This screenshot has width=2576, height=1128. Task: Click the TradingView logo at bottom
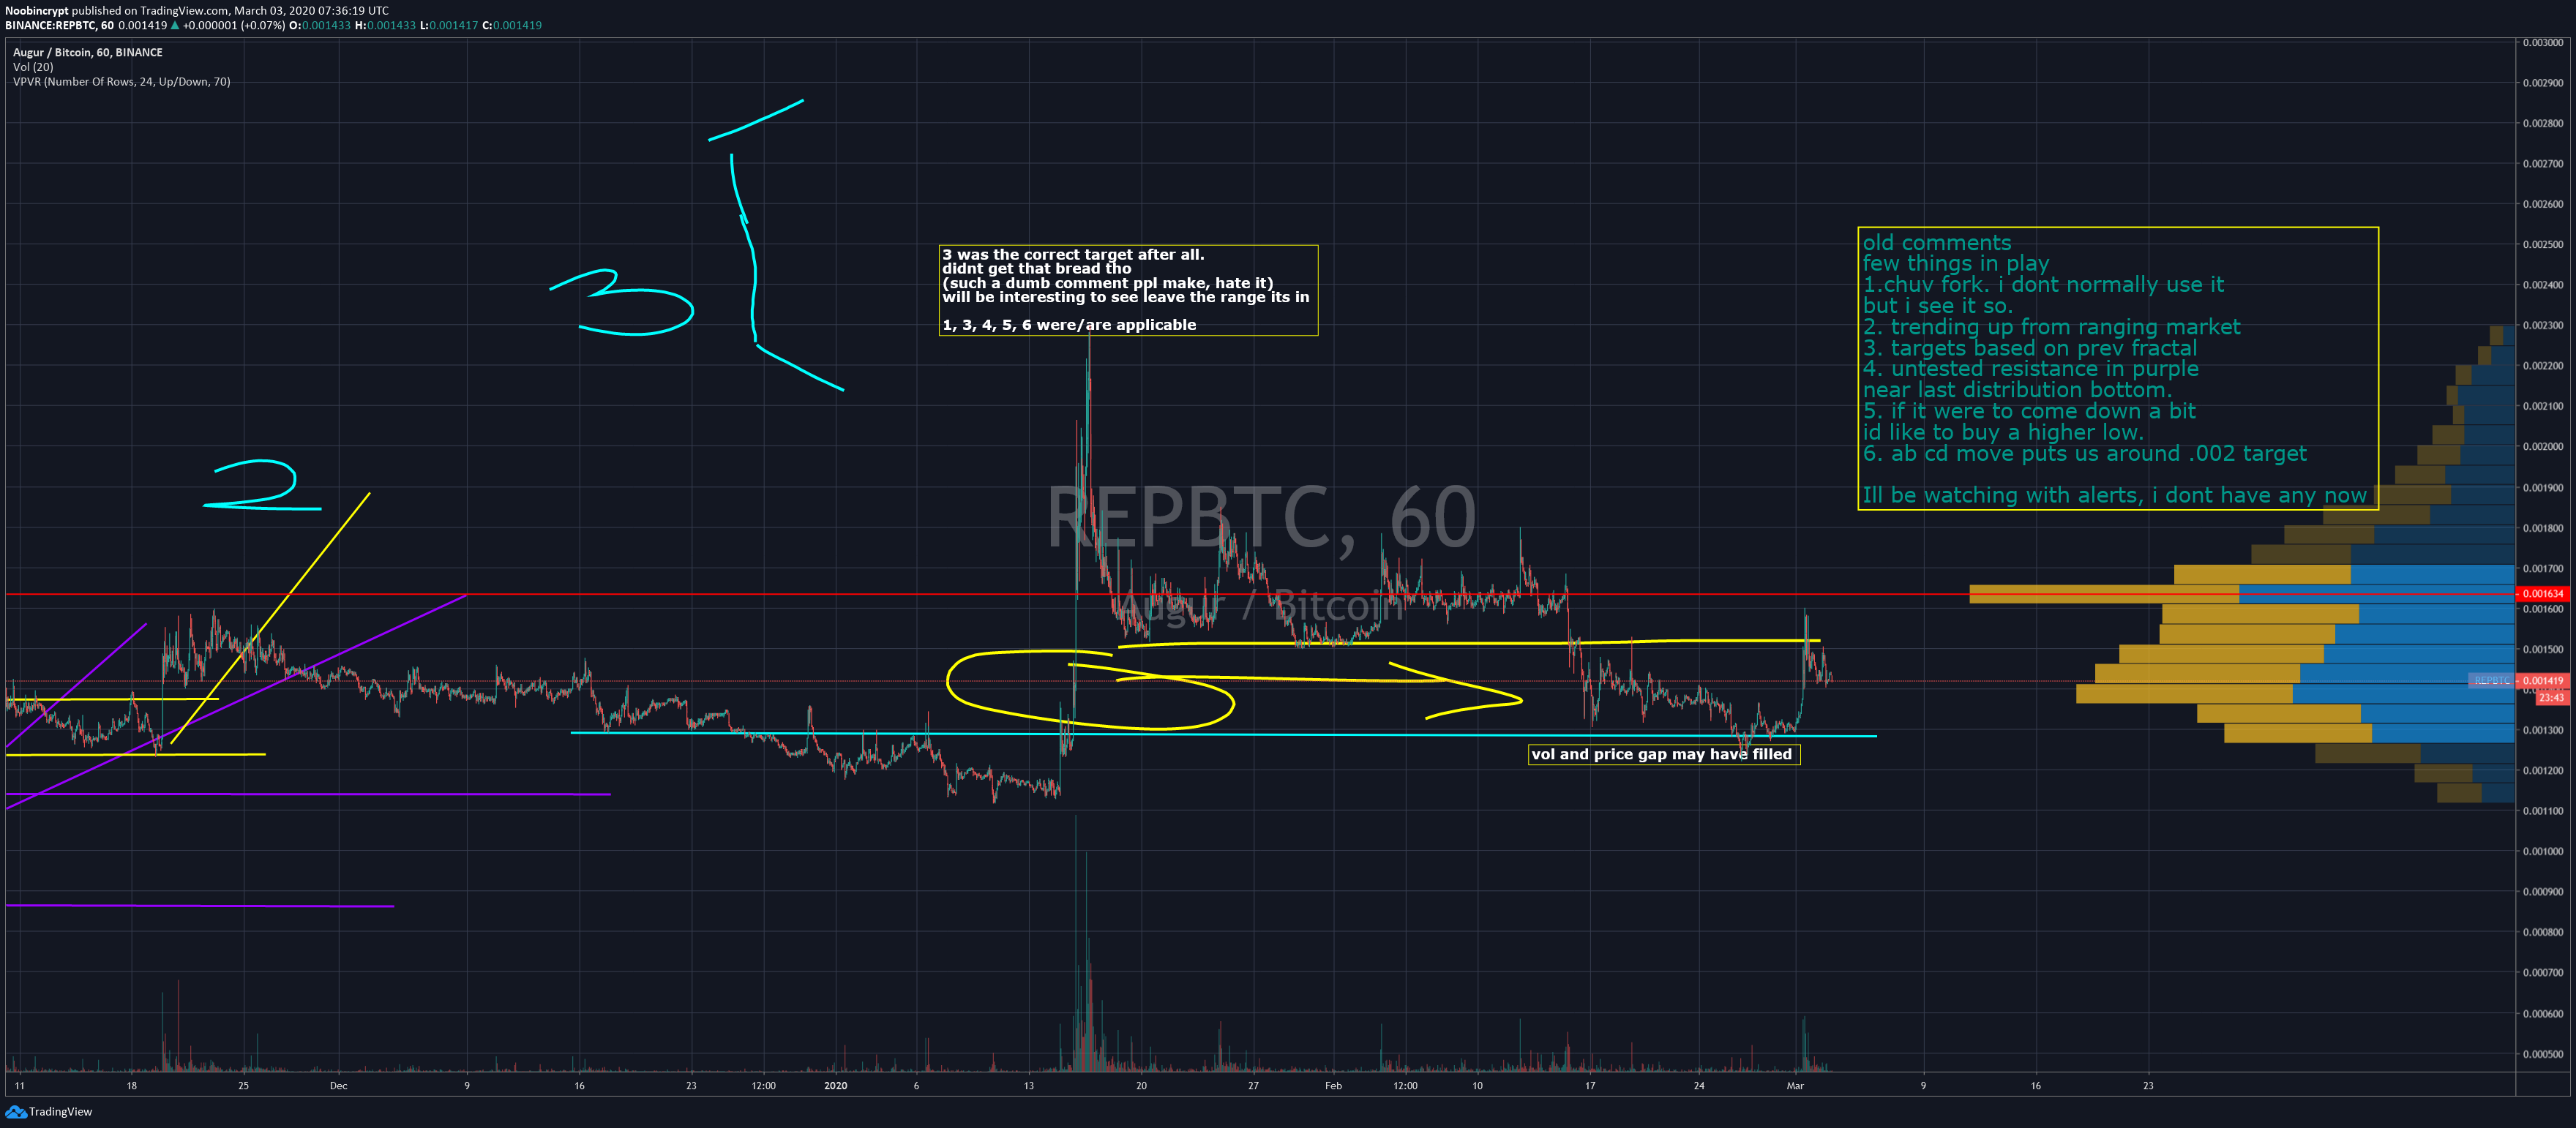pos(49,1111)
